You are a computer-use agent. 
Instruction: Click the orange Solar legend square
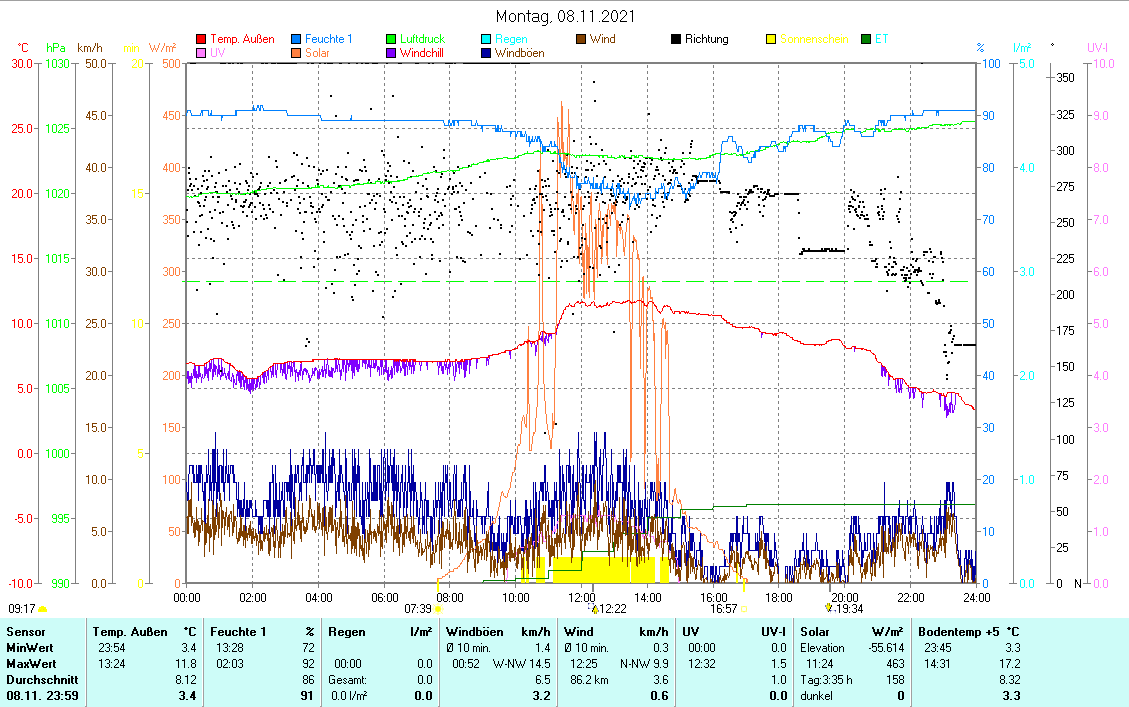[297, 54]
